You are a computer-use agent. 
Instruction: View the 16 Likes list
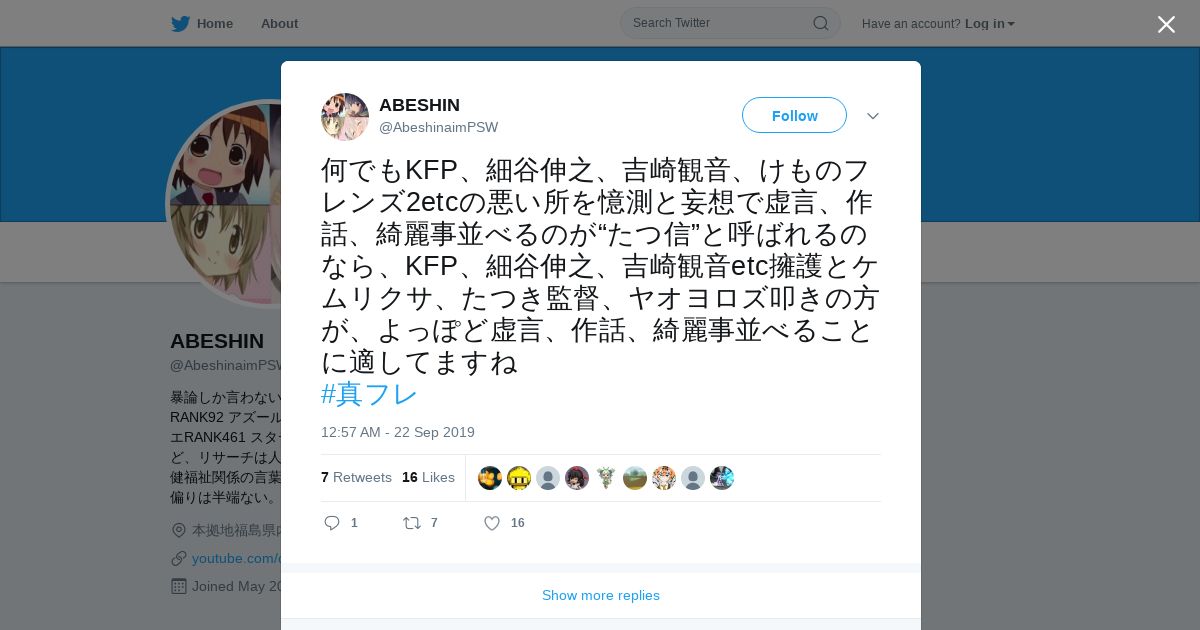(x=428, y=478)
